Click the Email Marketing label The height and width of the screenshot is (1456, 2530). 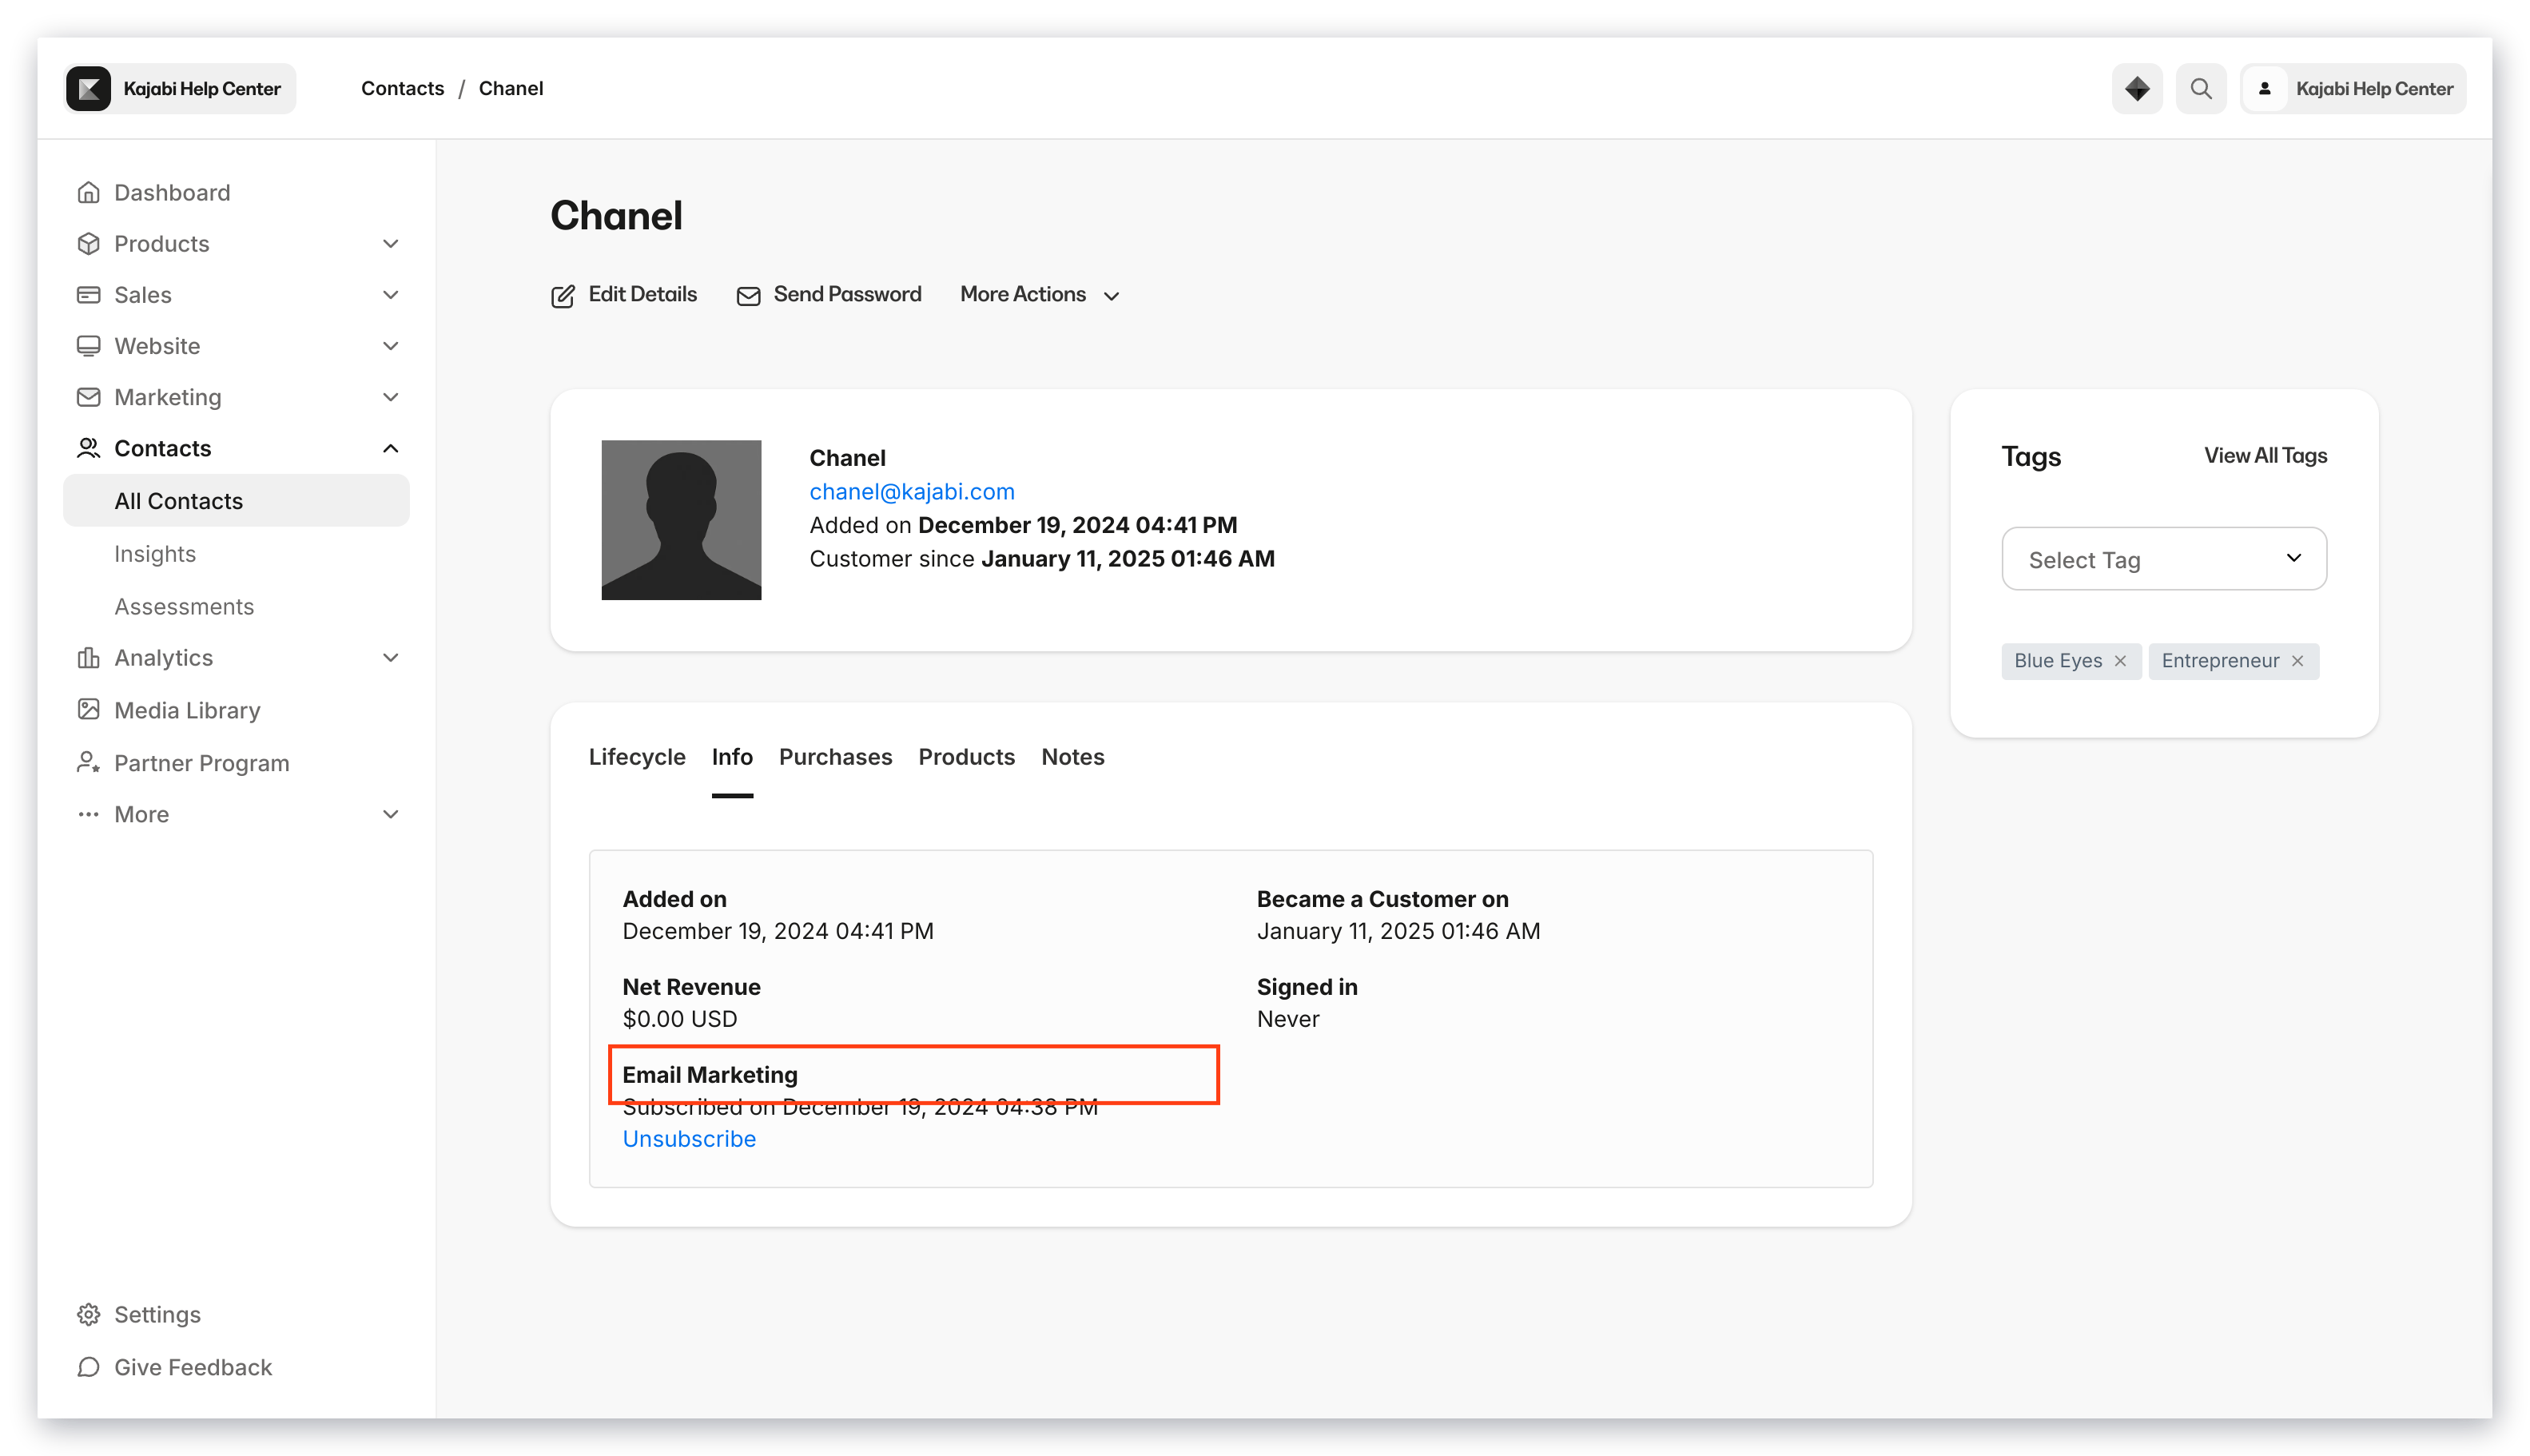[709, 1074]
